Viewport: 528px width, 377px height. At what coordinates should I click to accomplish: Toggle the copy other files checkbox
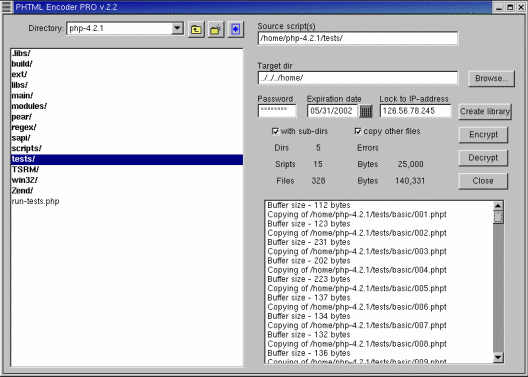[358, 131]
